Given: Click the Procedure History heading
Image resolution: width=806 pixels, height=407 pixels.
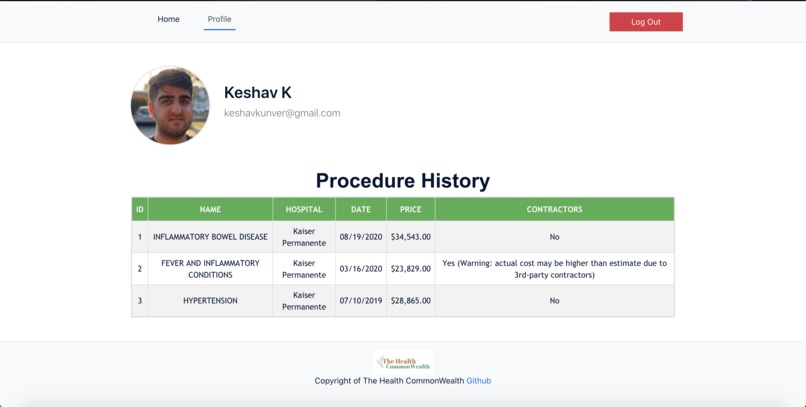Looking at the screenshot, I should tap(402, 181).
